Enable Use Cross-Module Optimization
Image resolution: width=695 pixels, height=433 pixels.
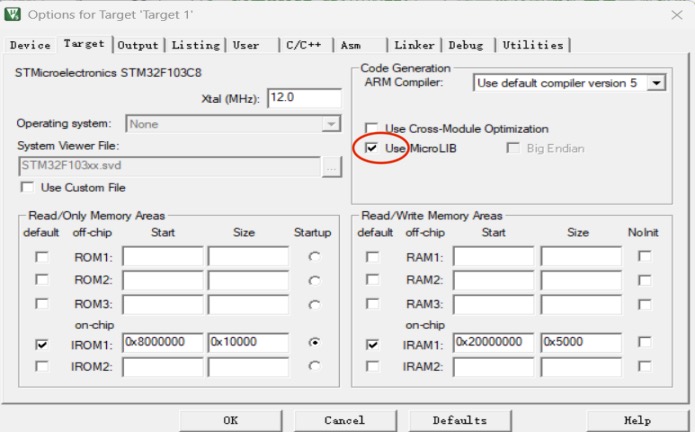pos(371,128)
